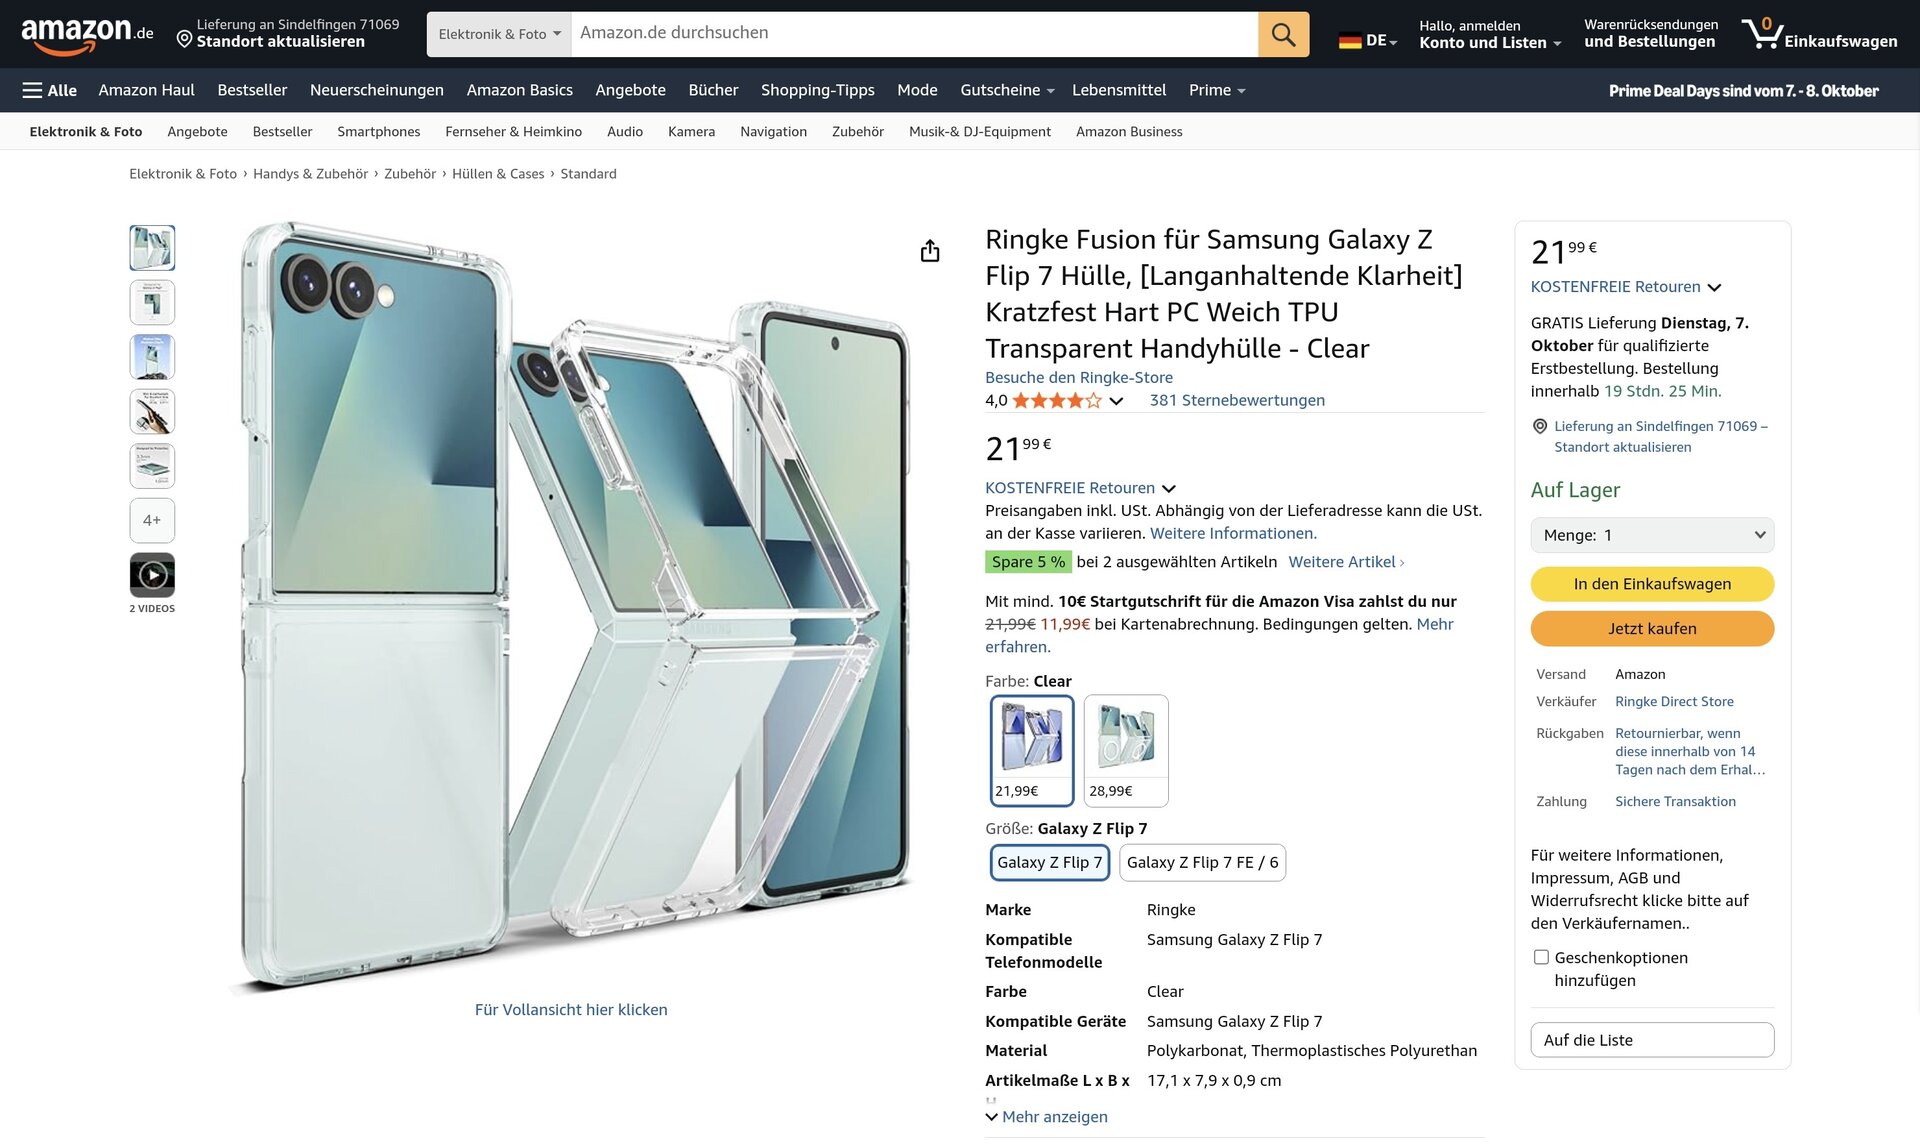The height and width of the screenshot is (1145, 1920).
Task: Open the Elektronik & Foto search category dropdown
Action: [x=499, y=35]
